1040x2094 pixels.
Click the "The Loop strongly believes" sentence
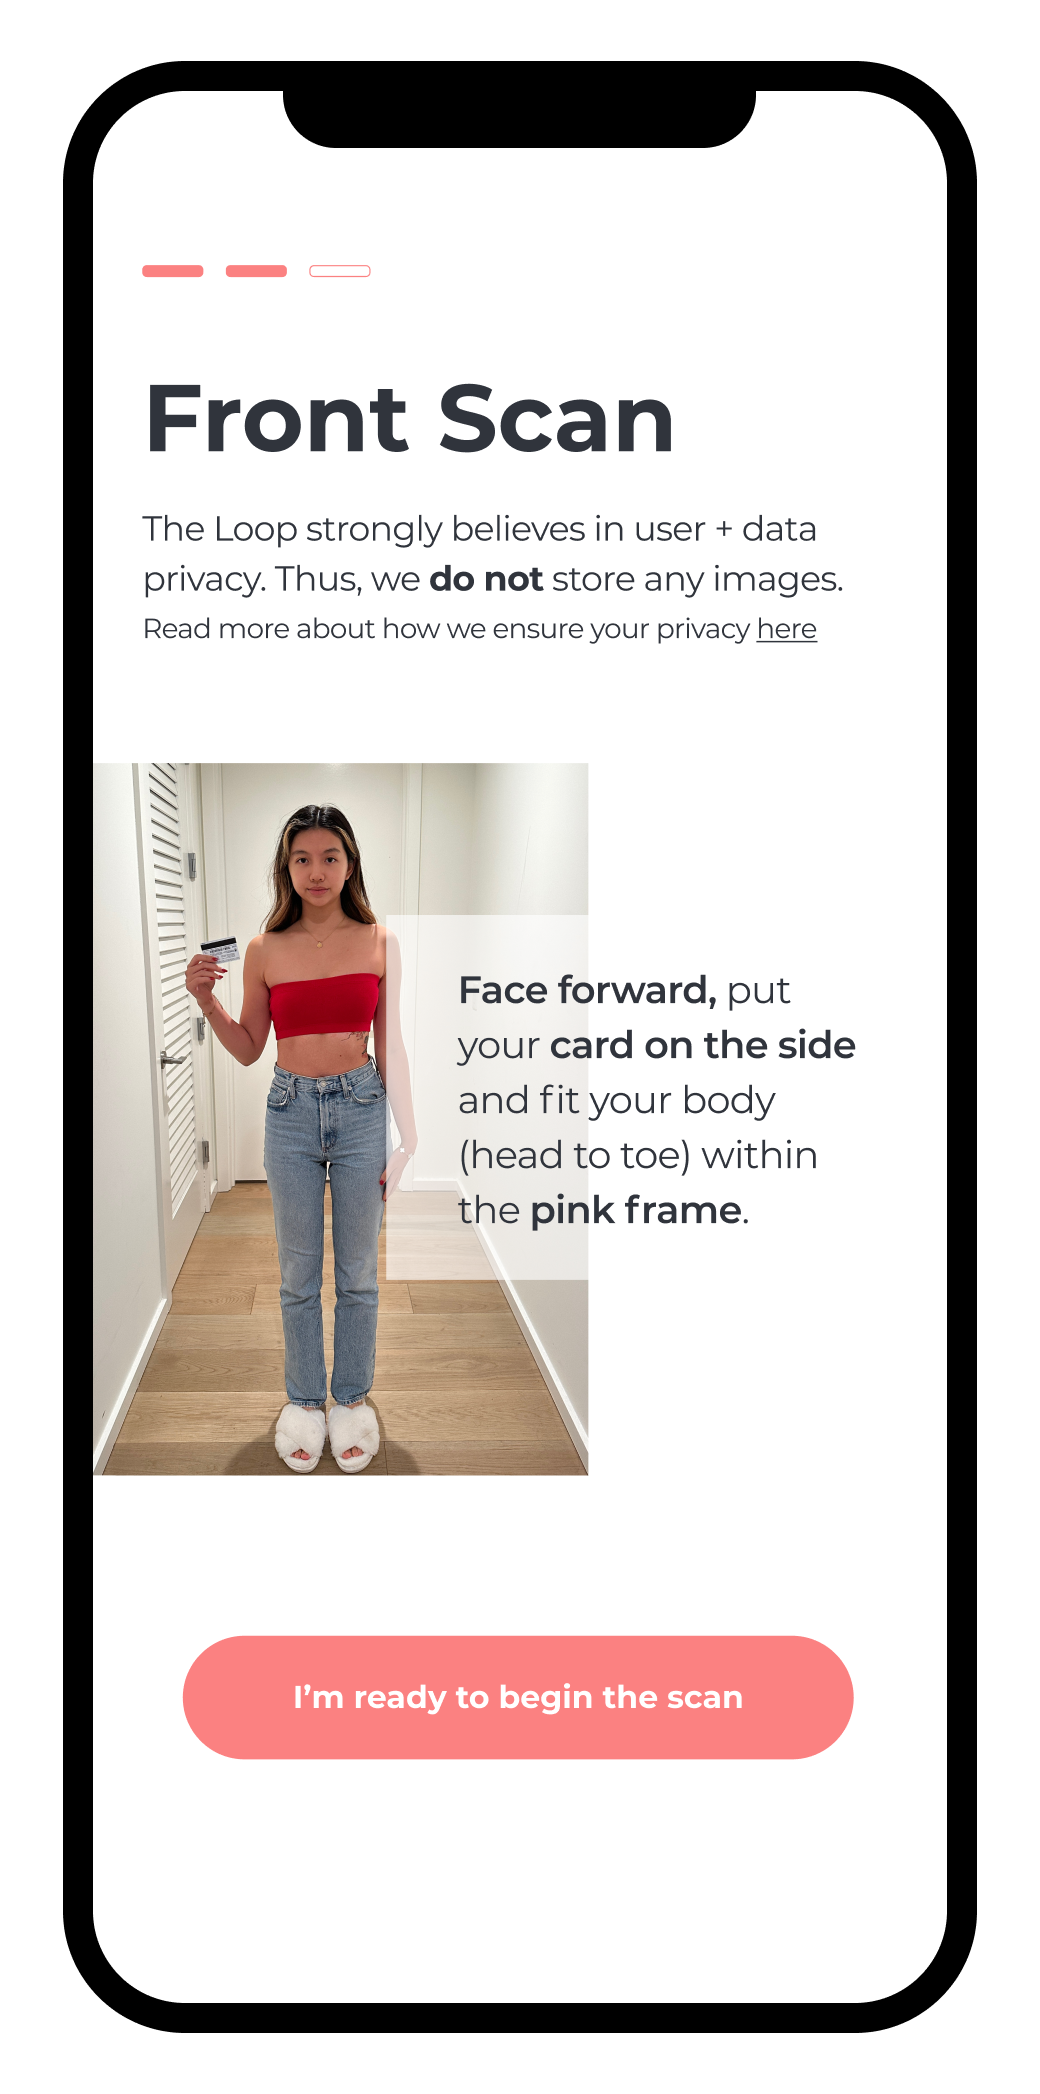[x=493, y=554]
